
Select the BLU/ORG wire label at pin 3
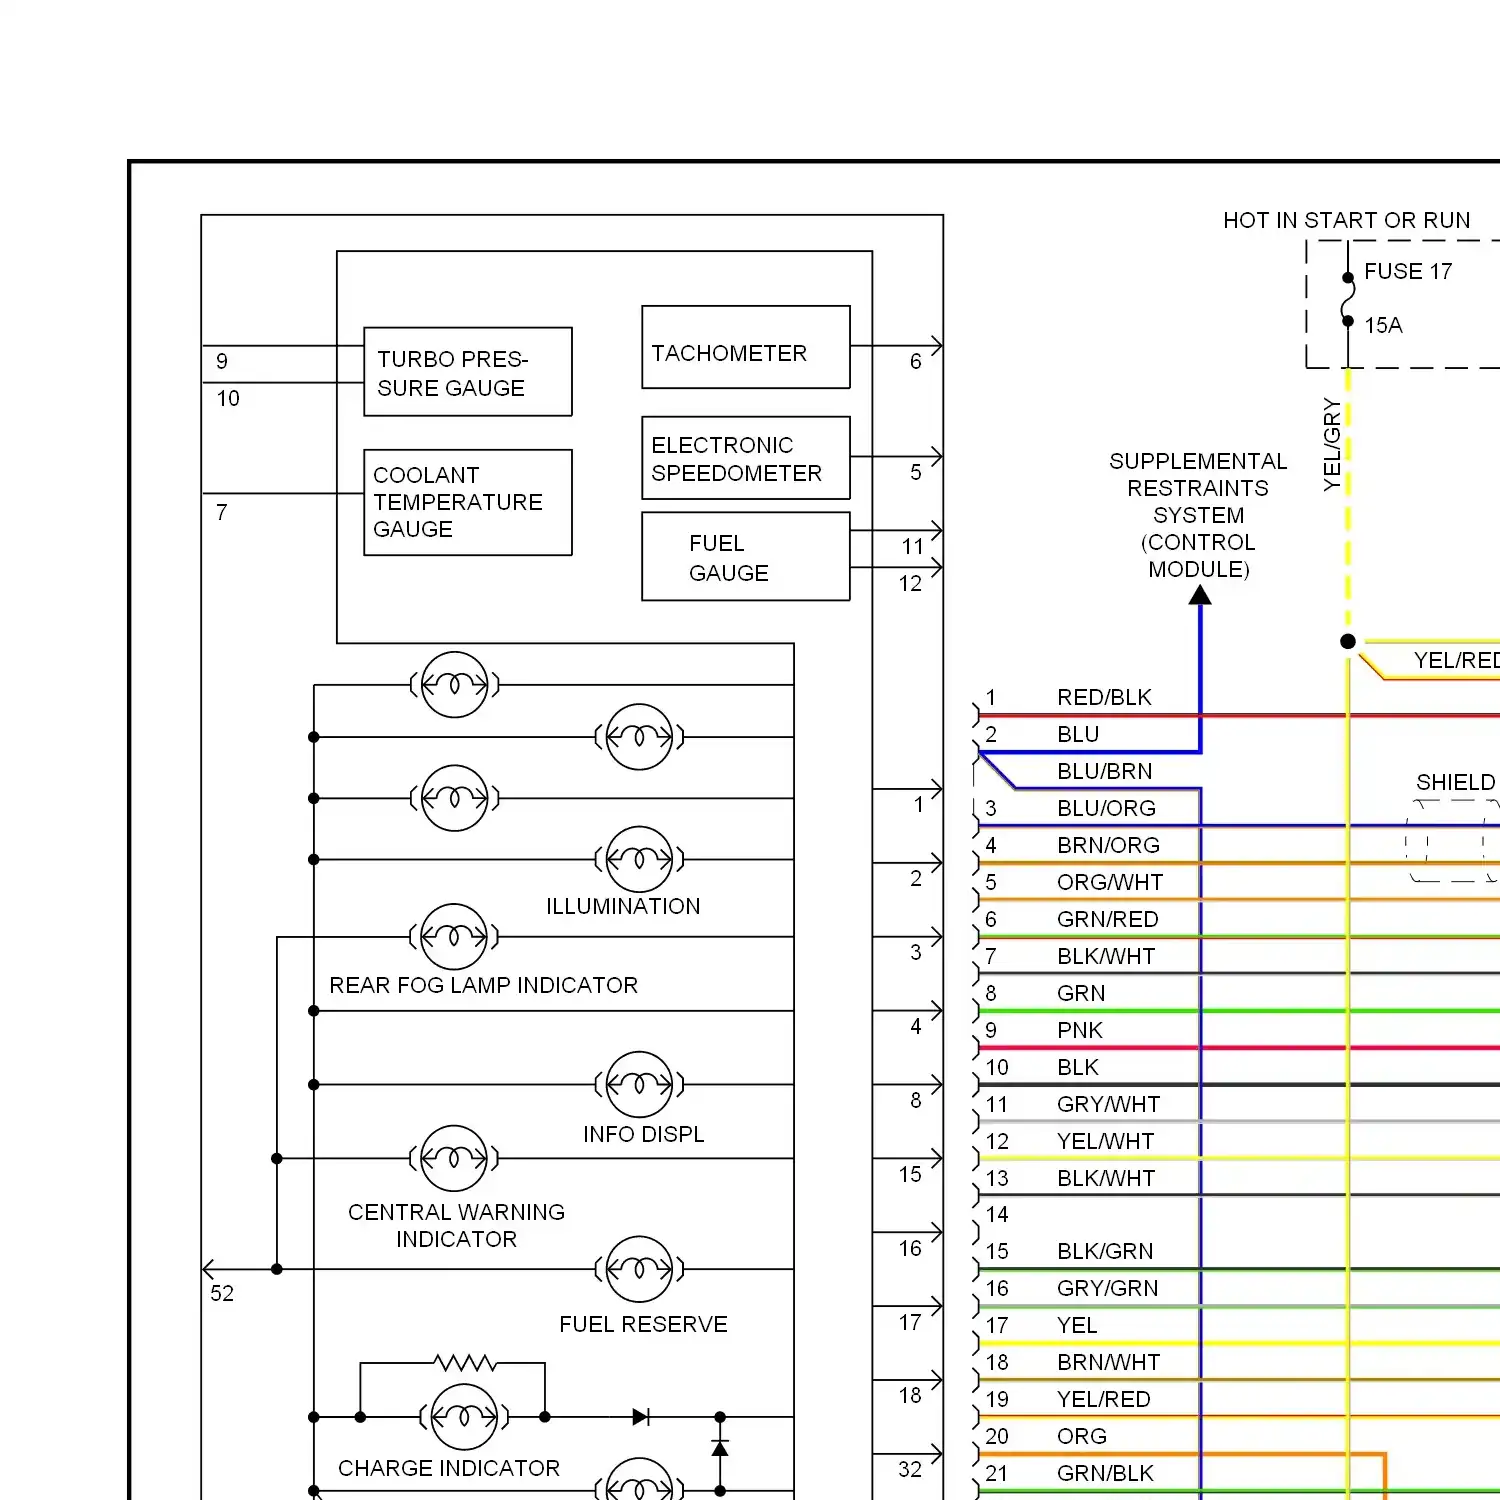[x=1107, y=808]
